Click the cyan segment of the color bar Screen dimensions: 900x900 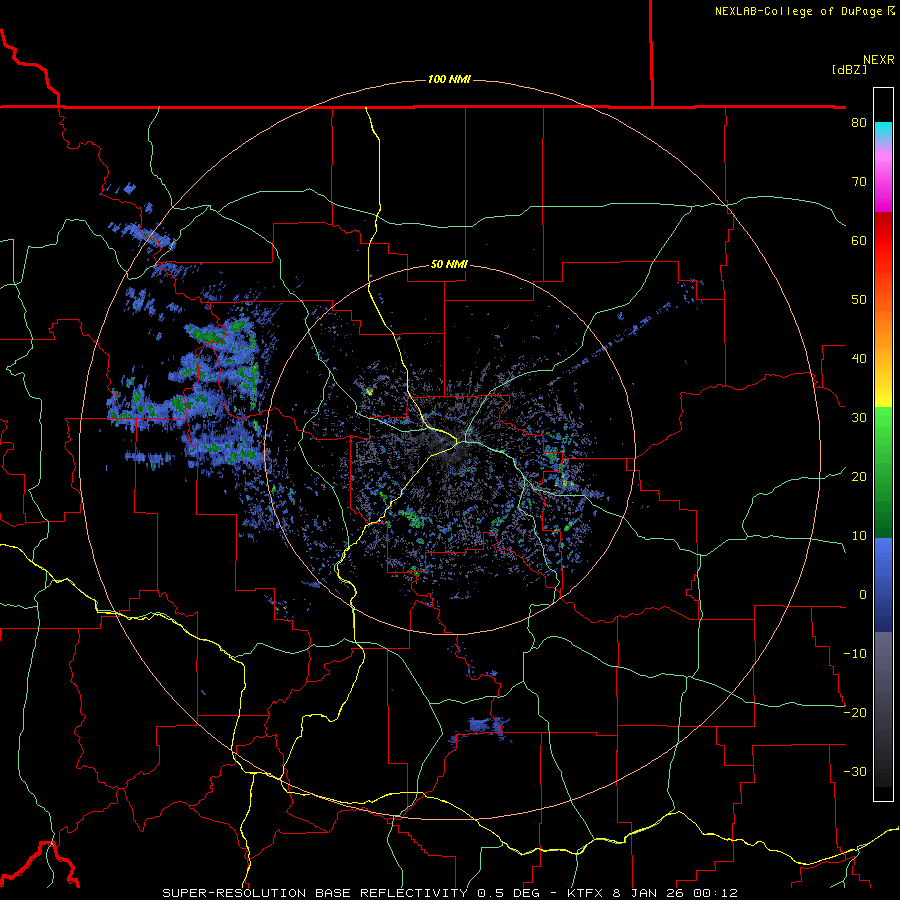883,132
